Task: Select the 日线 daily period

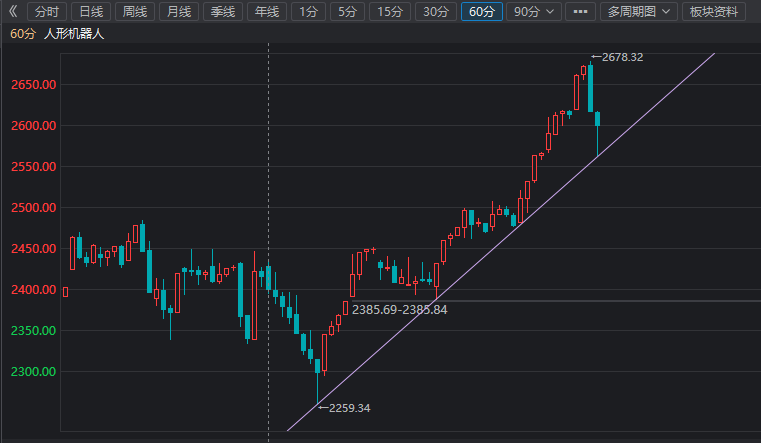Action: coord(91,12)
